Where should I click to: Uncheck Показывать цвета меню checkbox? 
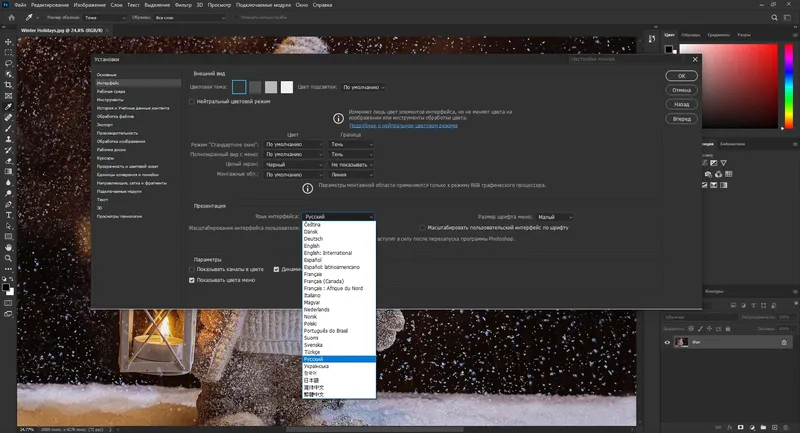coord(192,280)
